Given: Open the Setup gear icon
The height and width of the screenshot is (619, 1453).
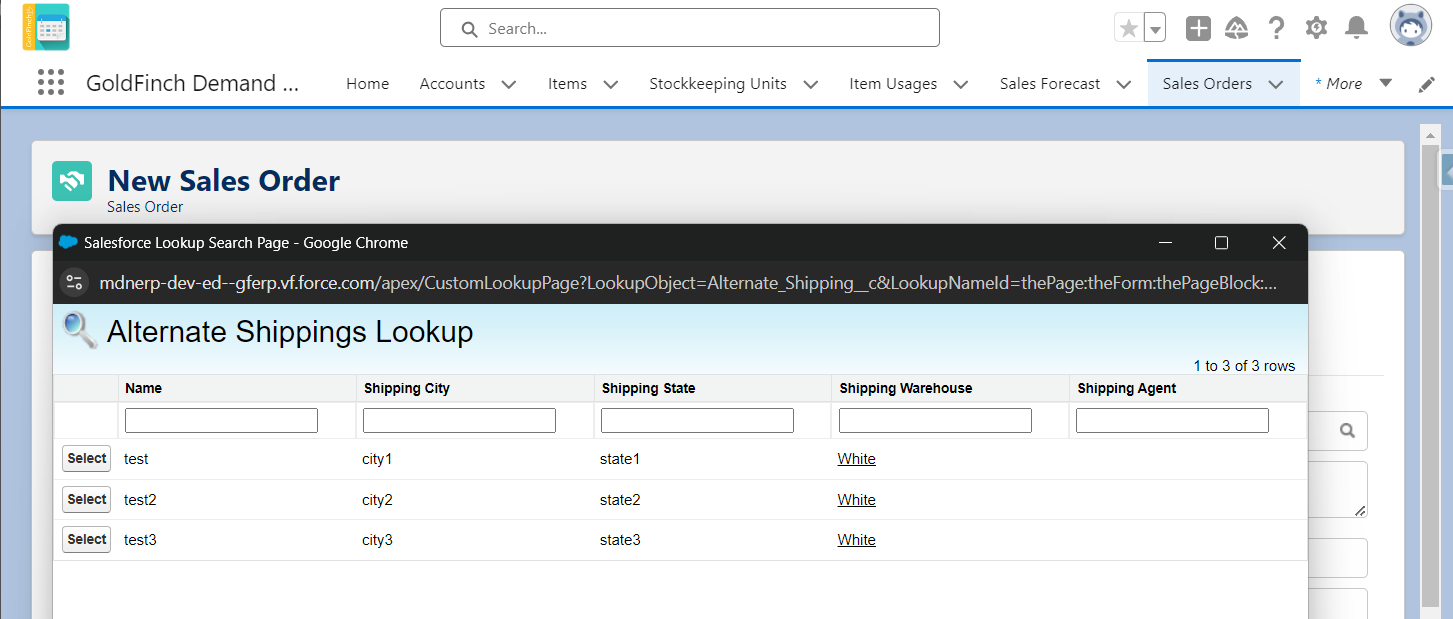Looking at the screenshot, I should pos(1316,28).
